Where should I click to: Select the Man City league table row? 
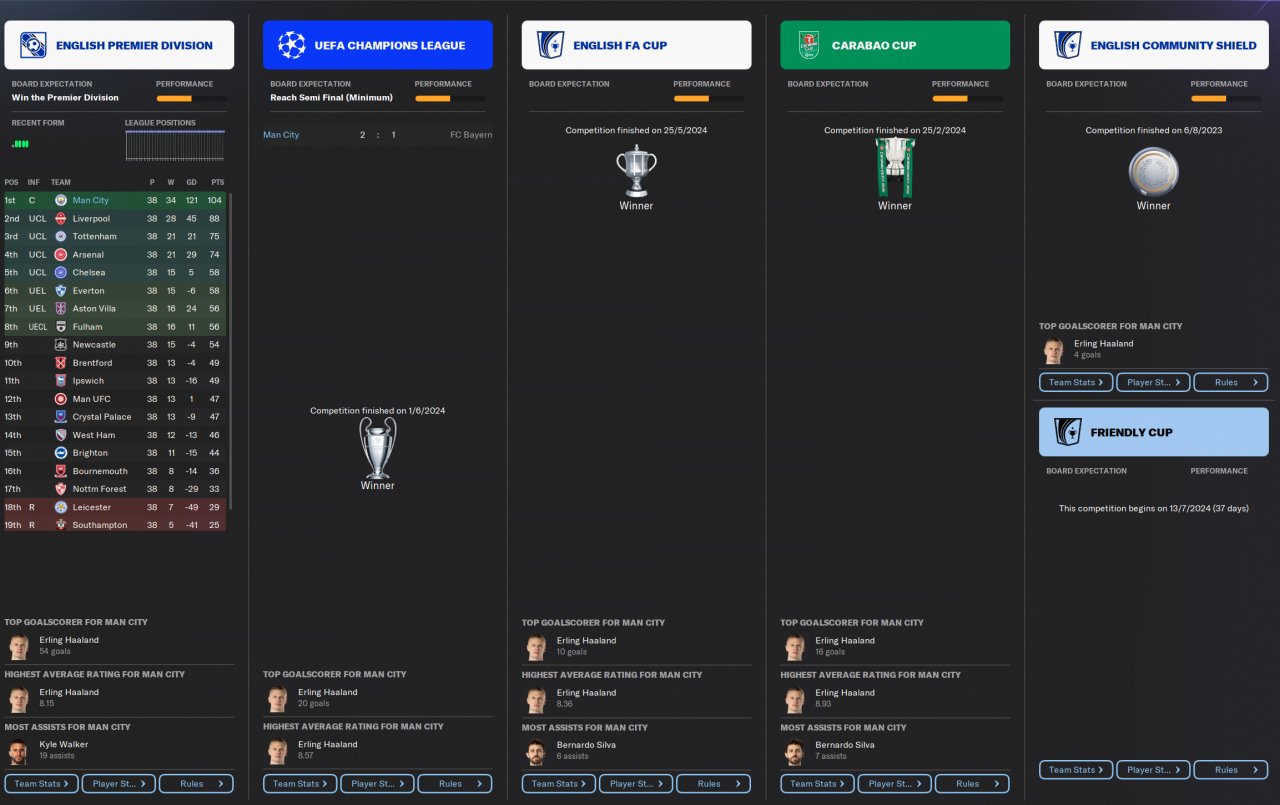115,200
